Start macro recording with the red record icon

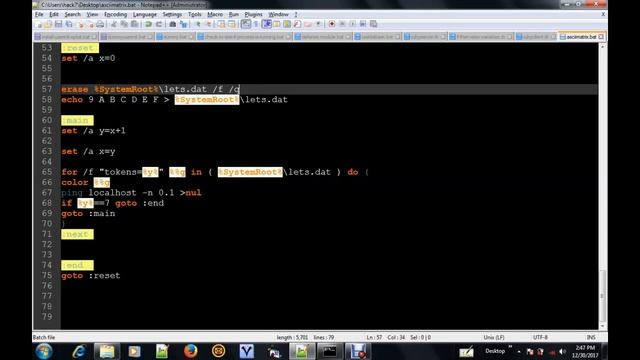[x=332, y=24]
